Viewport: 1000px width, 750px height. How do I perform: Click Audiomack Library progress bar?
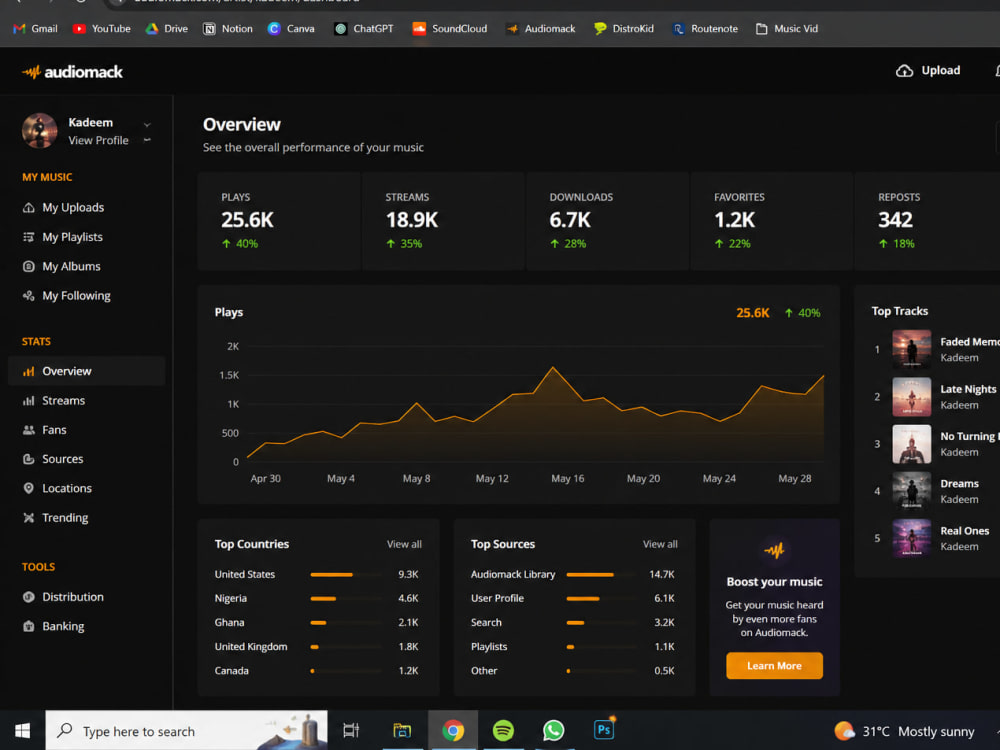tap(602, 575)
